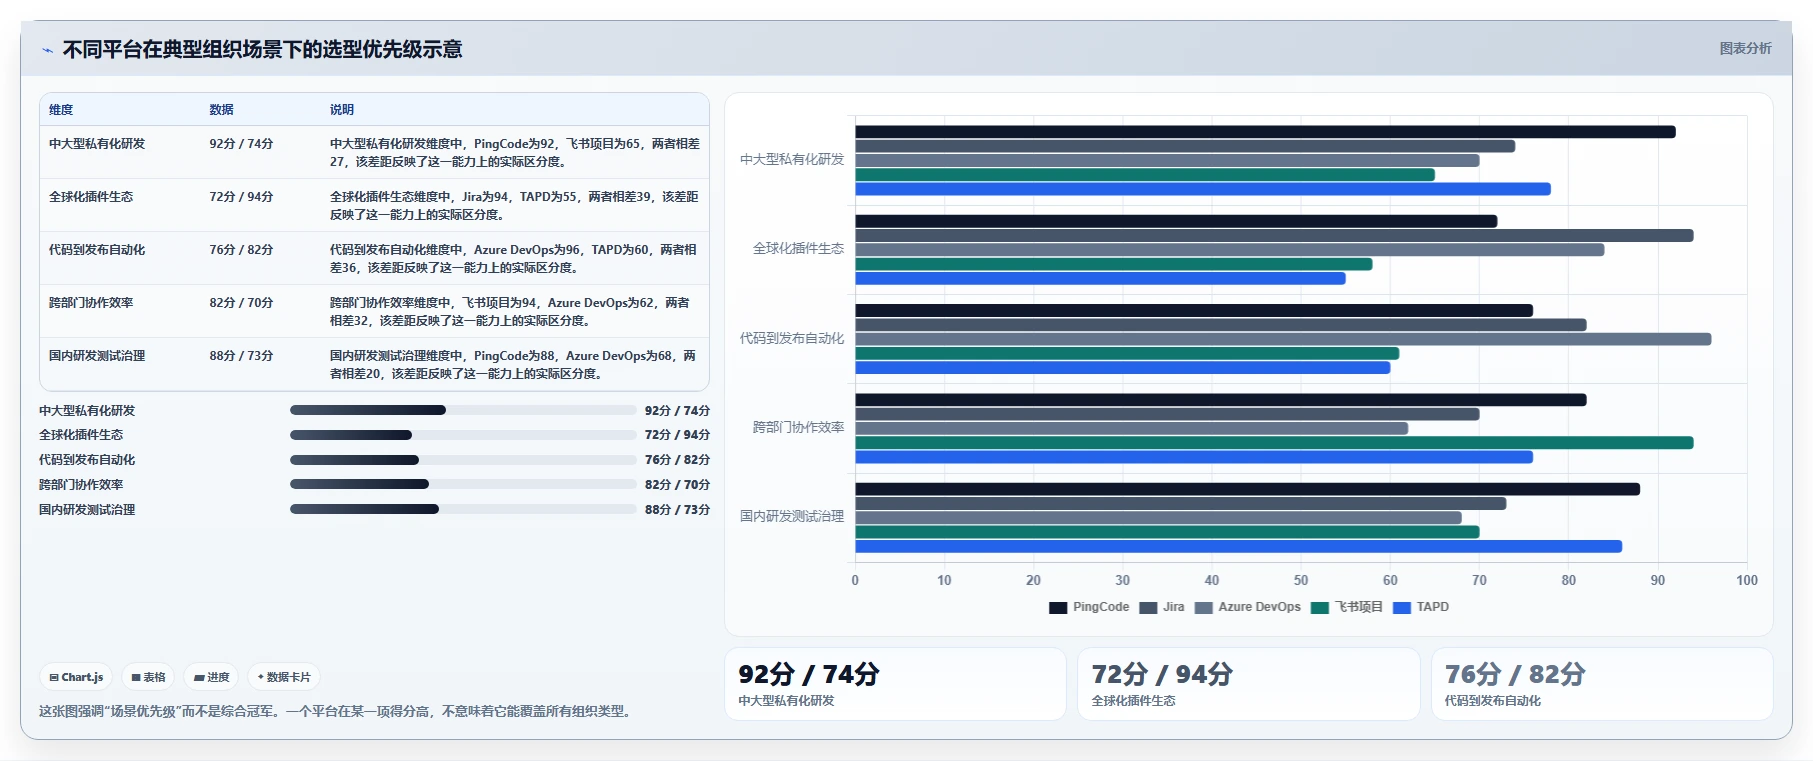Screen dimensions: 1813x761
Task: Click the Azure DevOps bar in the 跨部门协作效率 group
Action: click(x=1132, y=428)
